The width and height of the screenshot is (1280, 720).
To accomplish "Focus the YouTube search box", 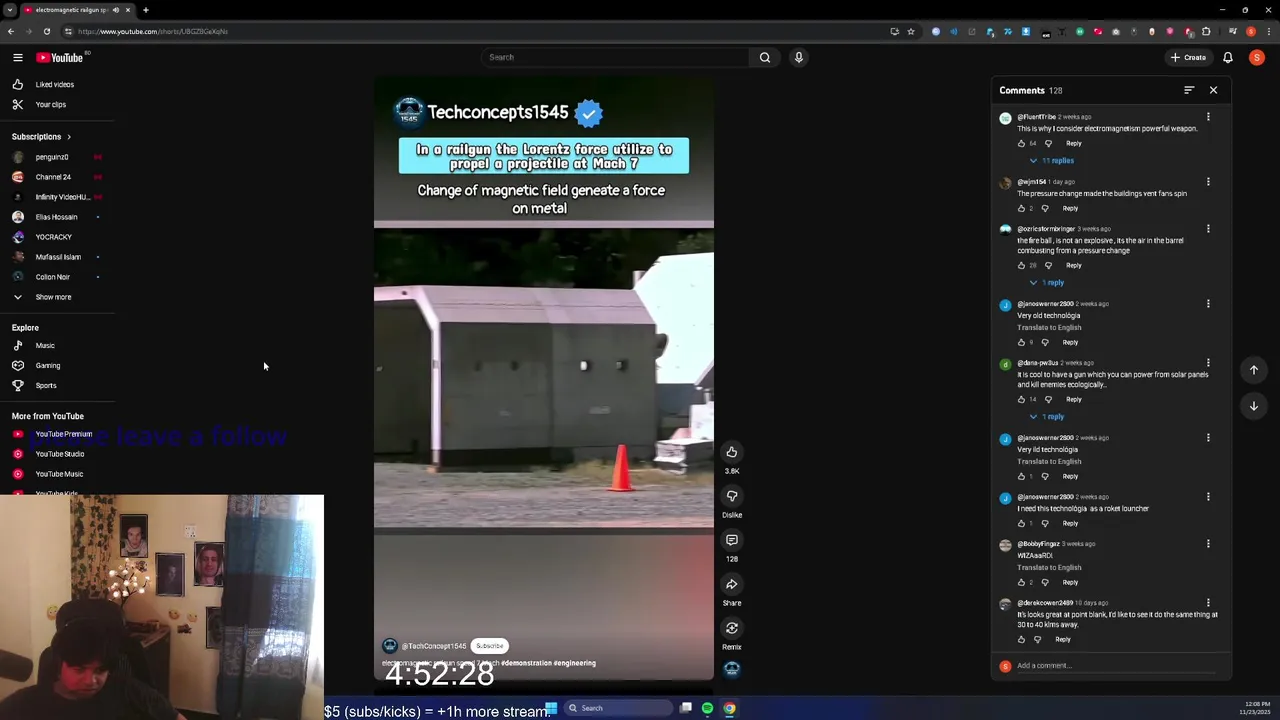I will coord(615,57).
